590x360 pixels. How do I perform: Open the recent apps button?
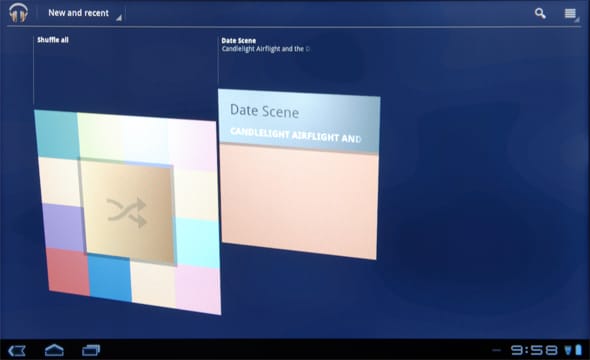[91, 350]
